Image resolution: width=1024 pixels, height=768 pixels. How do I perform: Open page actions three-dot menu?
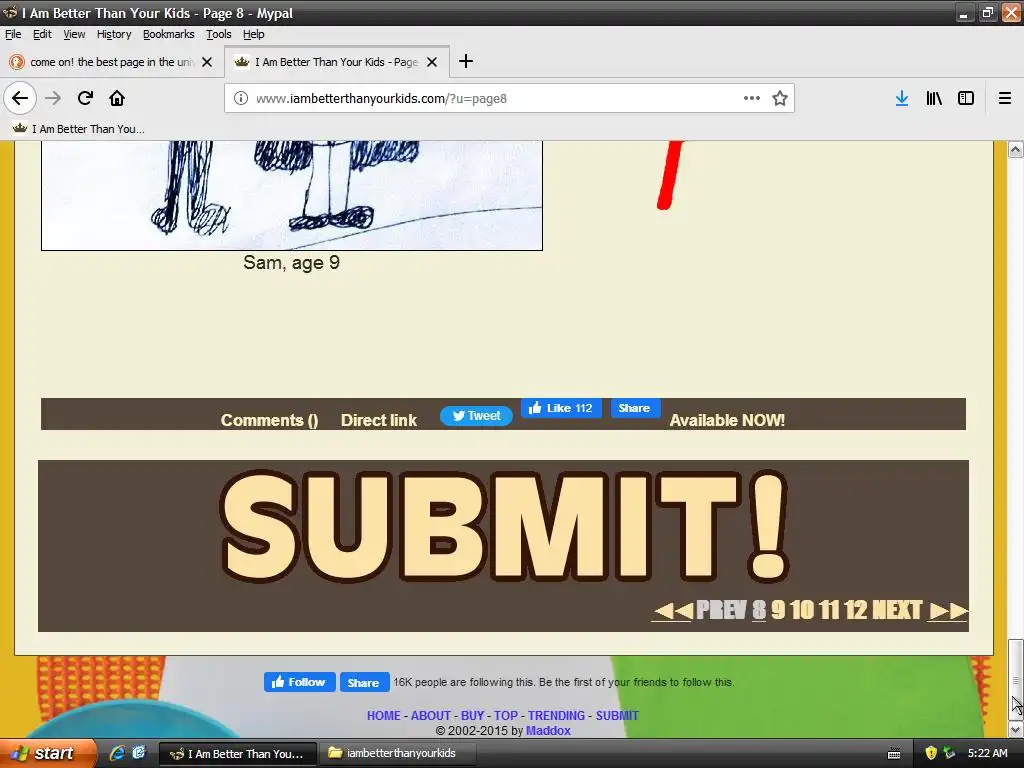(752, 98)
